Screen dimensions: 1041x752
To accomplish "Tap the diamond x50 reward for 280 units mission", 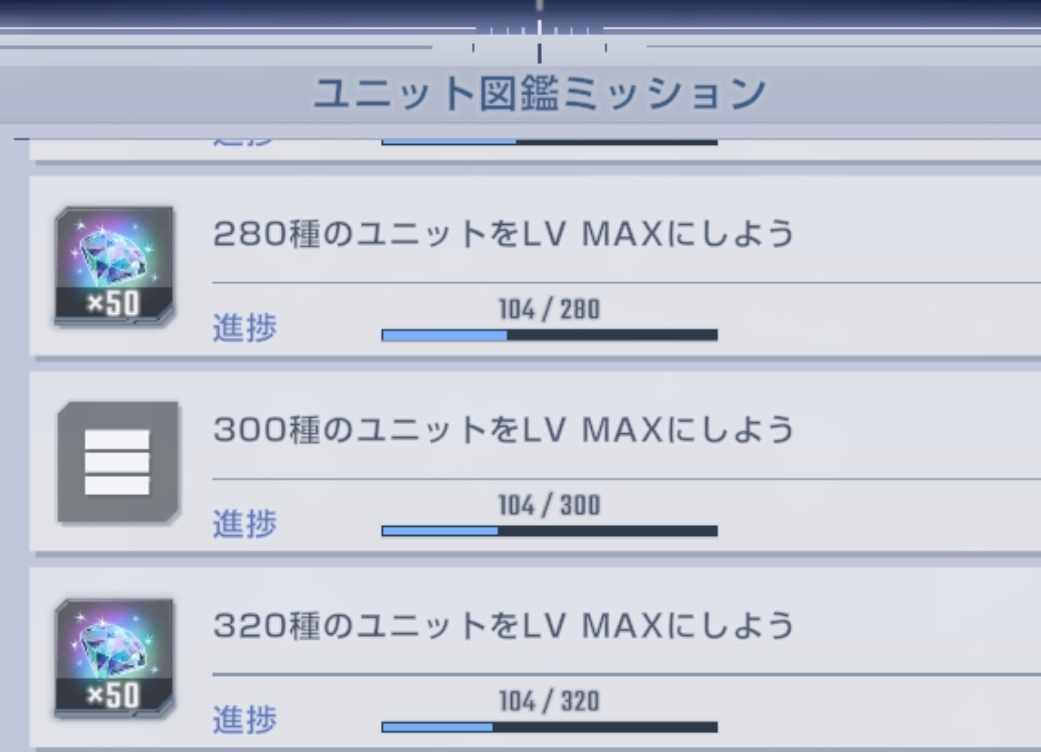I will [x=114, y=266].
